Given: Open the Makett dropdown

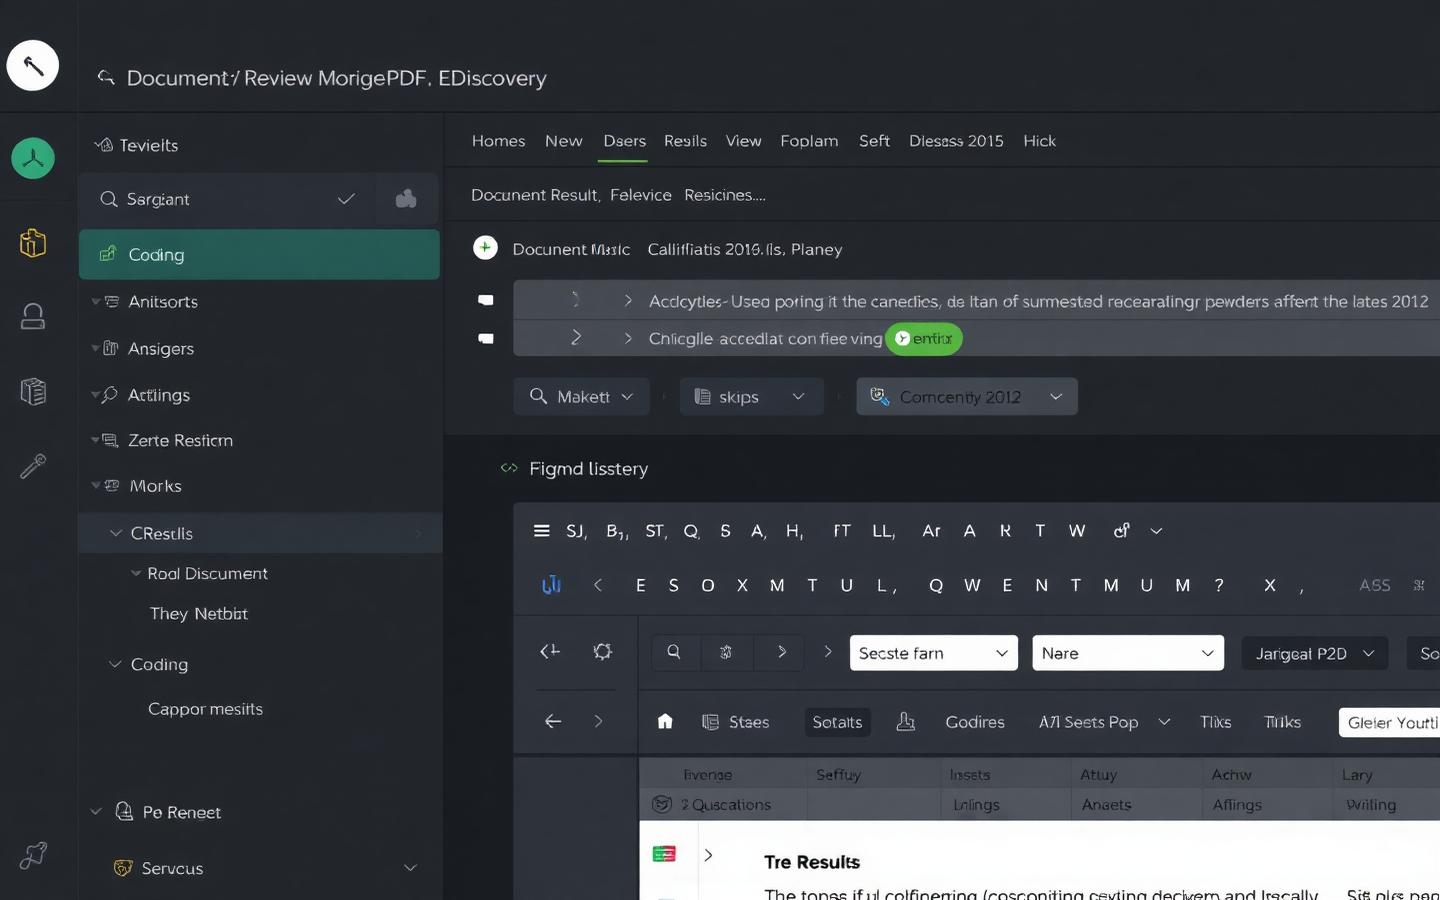Looking at the screenshot, I should [582, 397].
